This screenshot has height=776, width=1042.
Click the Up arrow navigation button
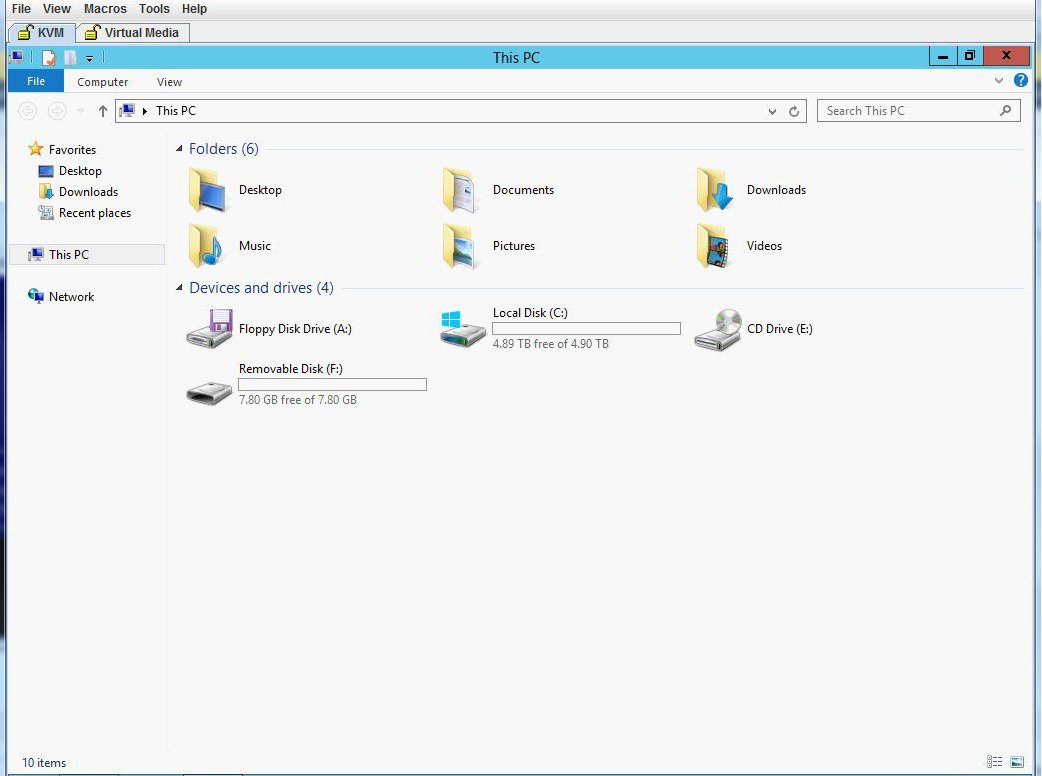[x=102, y=111]
